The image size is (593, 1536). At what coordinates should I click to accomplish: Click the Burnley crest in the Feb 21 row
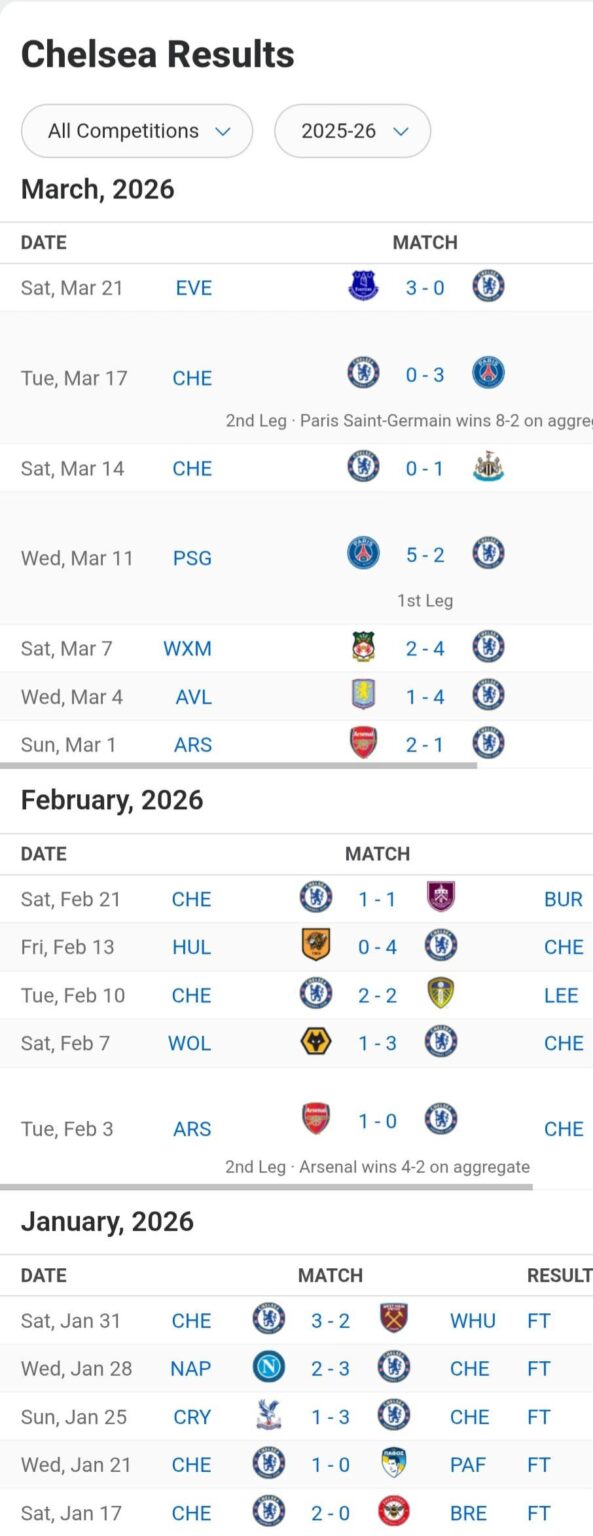(x=440, y=898)
